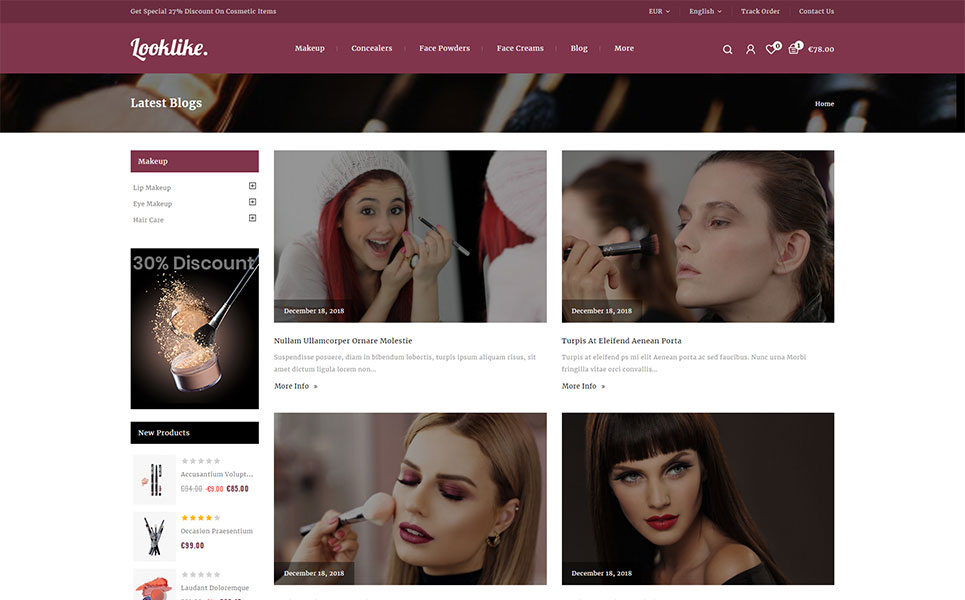Click the Eye Makeup category link
965x600 pixels.
pyautogui.click(x=153, y=204)
